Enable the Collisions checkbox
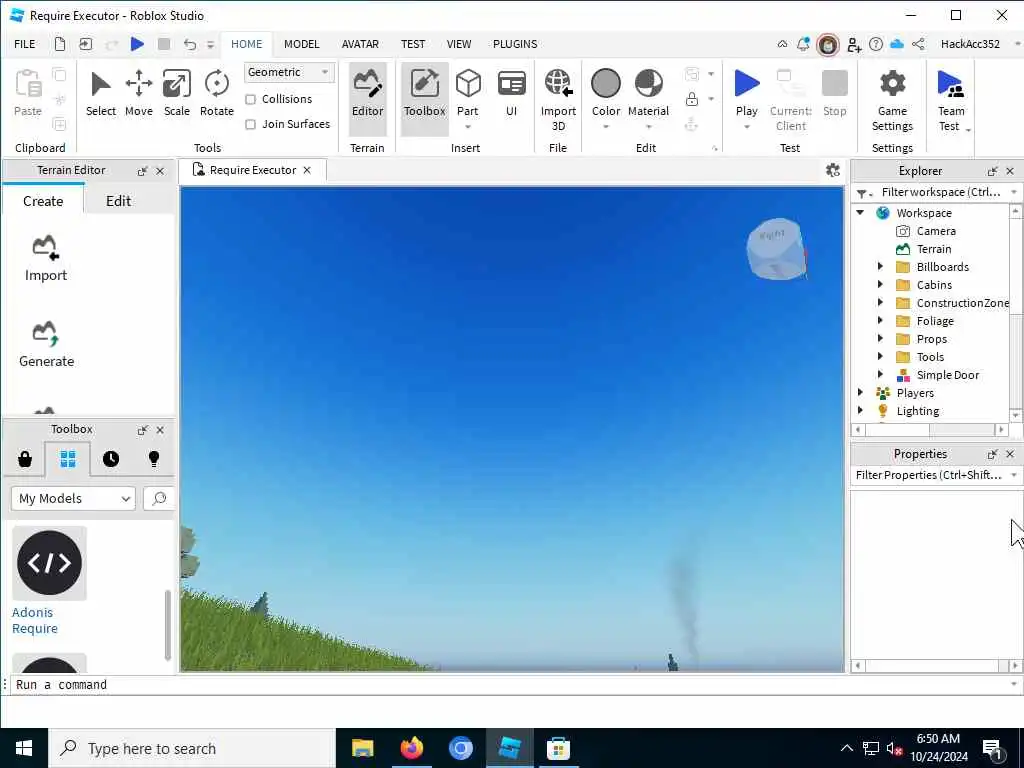Screen dimensions: 1024x768 250,99
